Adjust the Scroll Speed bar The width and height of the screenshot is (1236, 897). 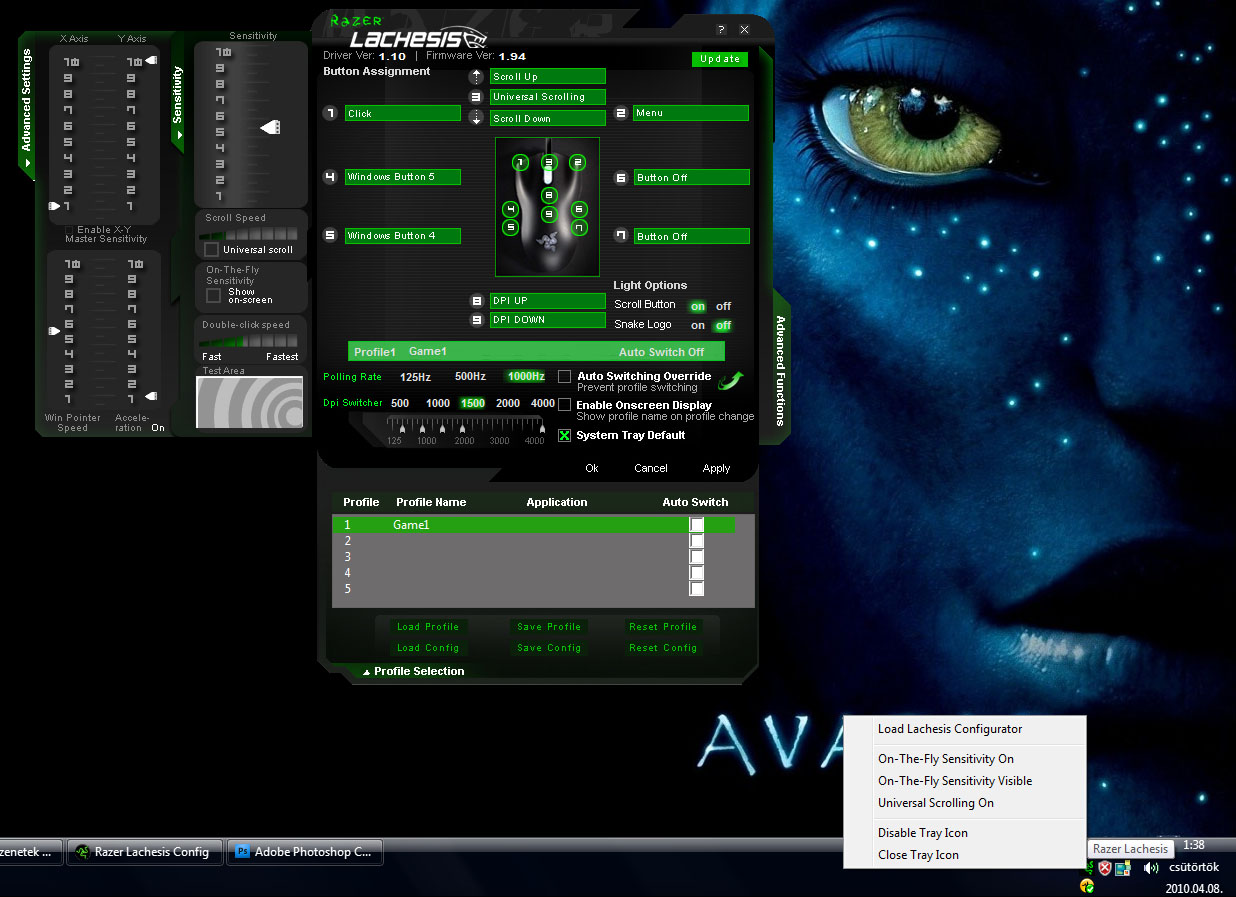point(249,233)
